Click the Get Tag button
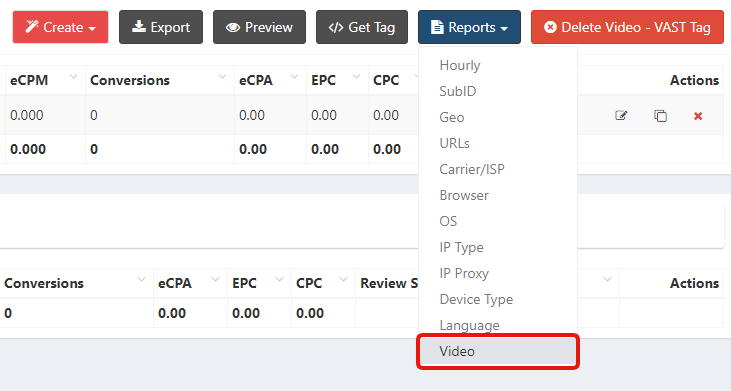 [x=362, y=27]
